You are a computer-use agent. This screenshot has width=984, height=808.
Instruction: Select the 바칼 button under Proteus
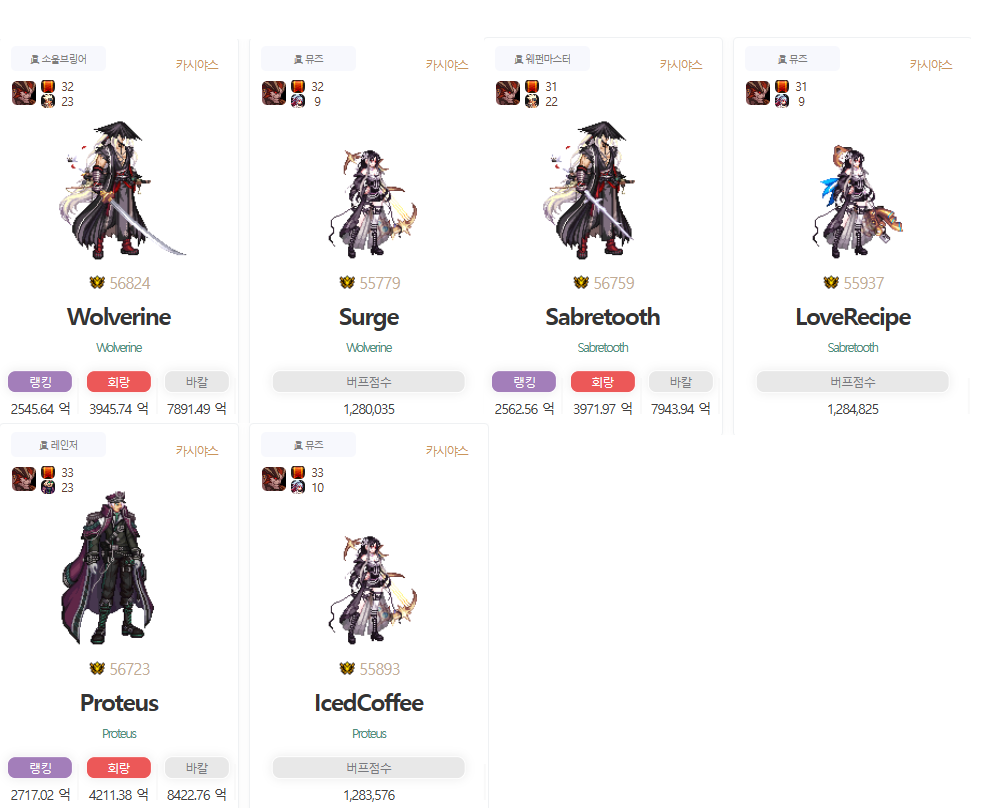point(197,768)
